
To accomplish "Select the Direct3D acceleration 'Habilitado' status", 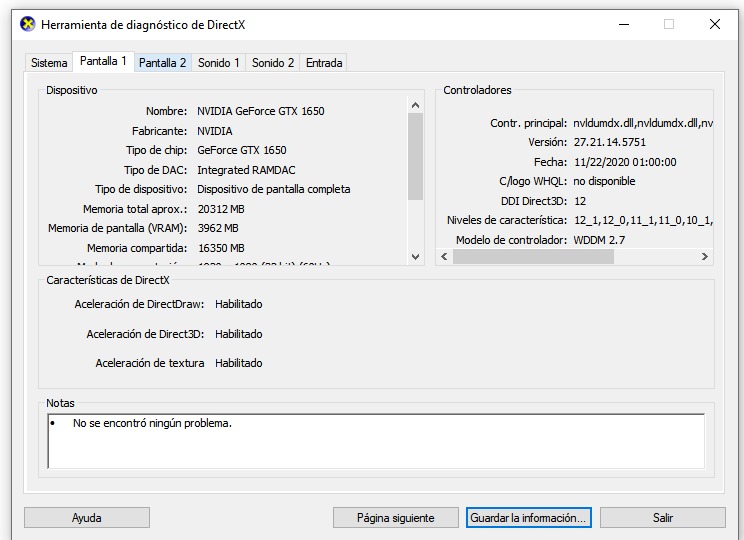I will click(x=239, y=334).
